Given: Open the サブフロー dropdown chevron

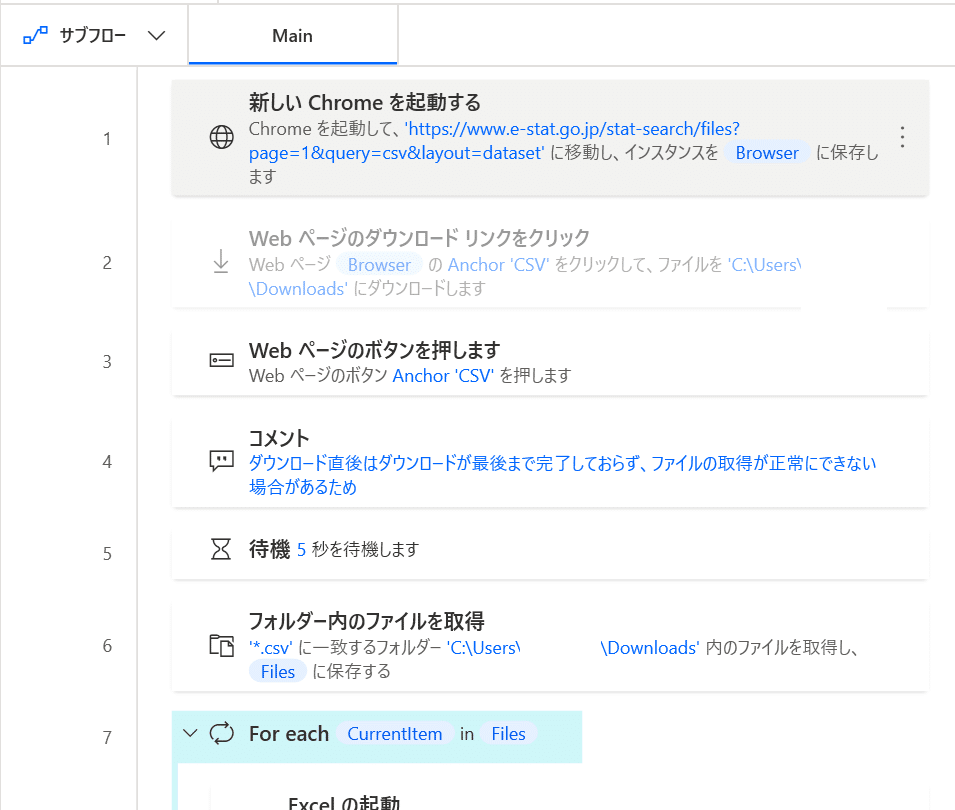Looking at the screenshot, I should pyautogui.click(x=157, y=36).
